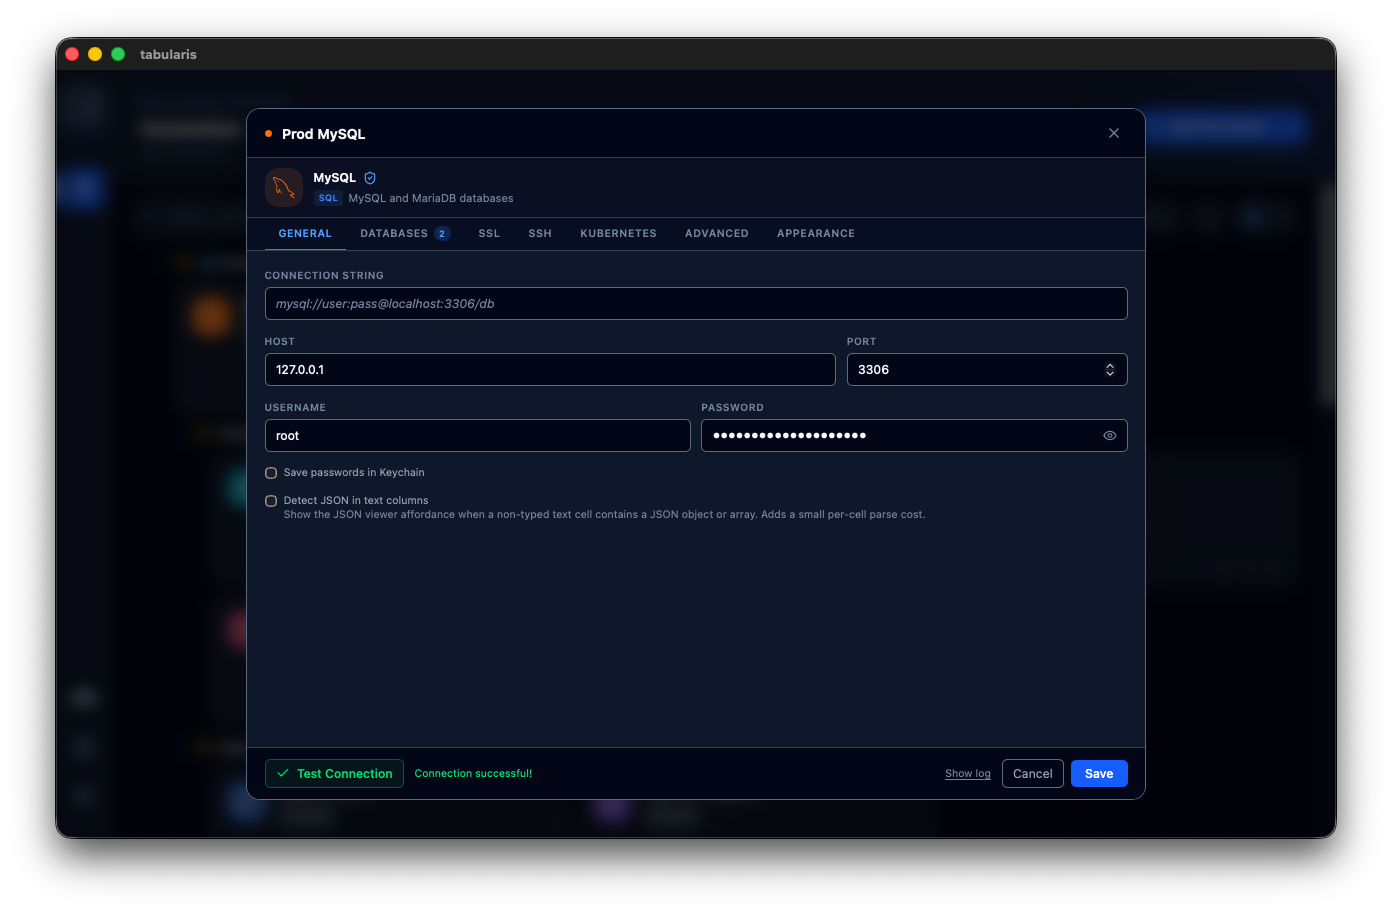Open the SSH tab
This screenshot has height=912, width=1392.
540,234
